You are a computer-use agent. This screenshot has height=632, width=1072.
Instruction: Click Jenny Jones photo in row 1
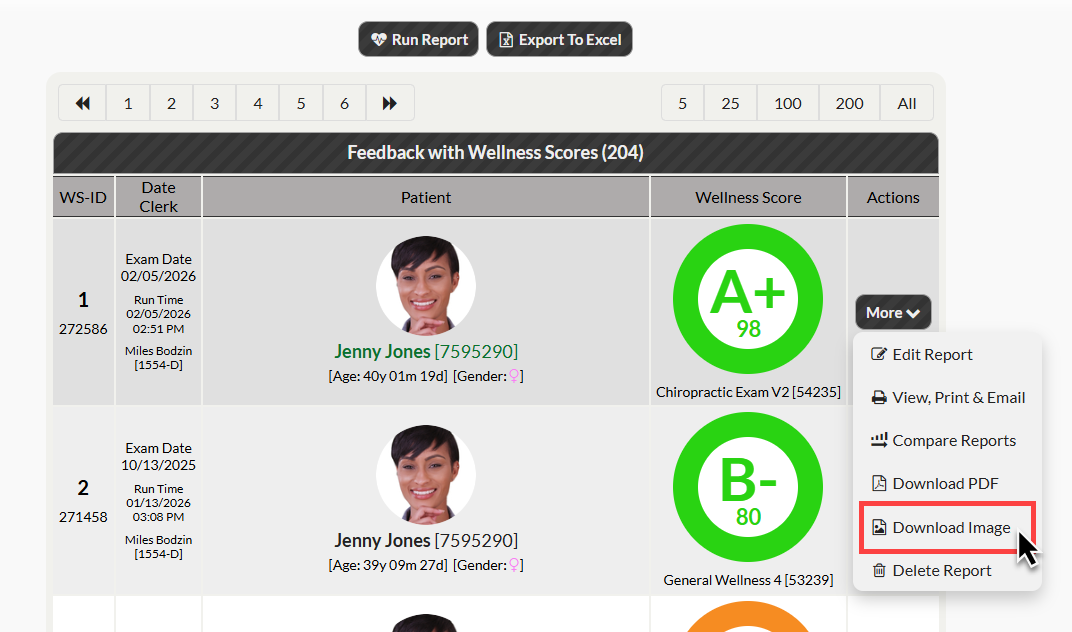pos(426,285)
